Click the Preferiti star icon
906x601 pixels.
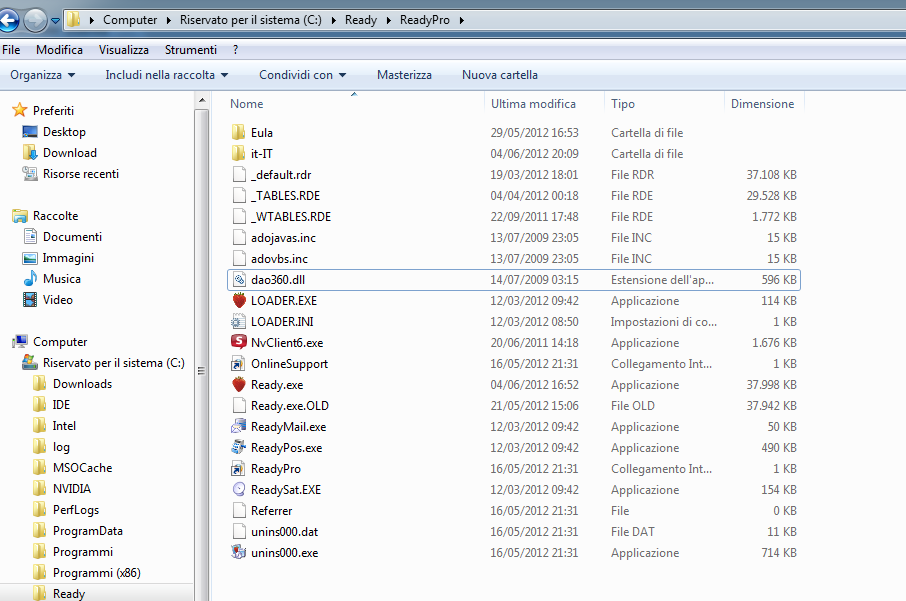coord(20,110)
